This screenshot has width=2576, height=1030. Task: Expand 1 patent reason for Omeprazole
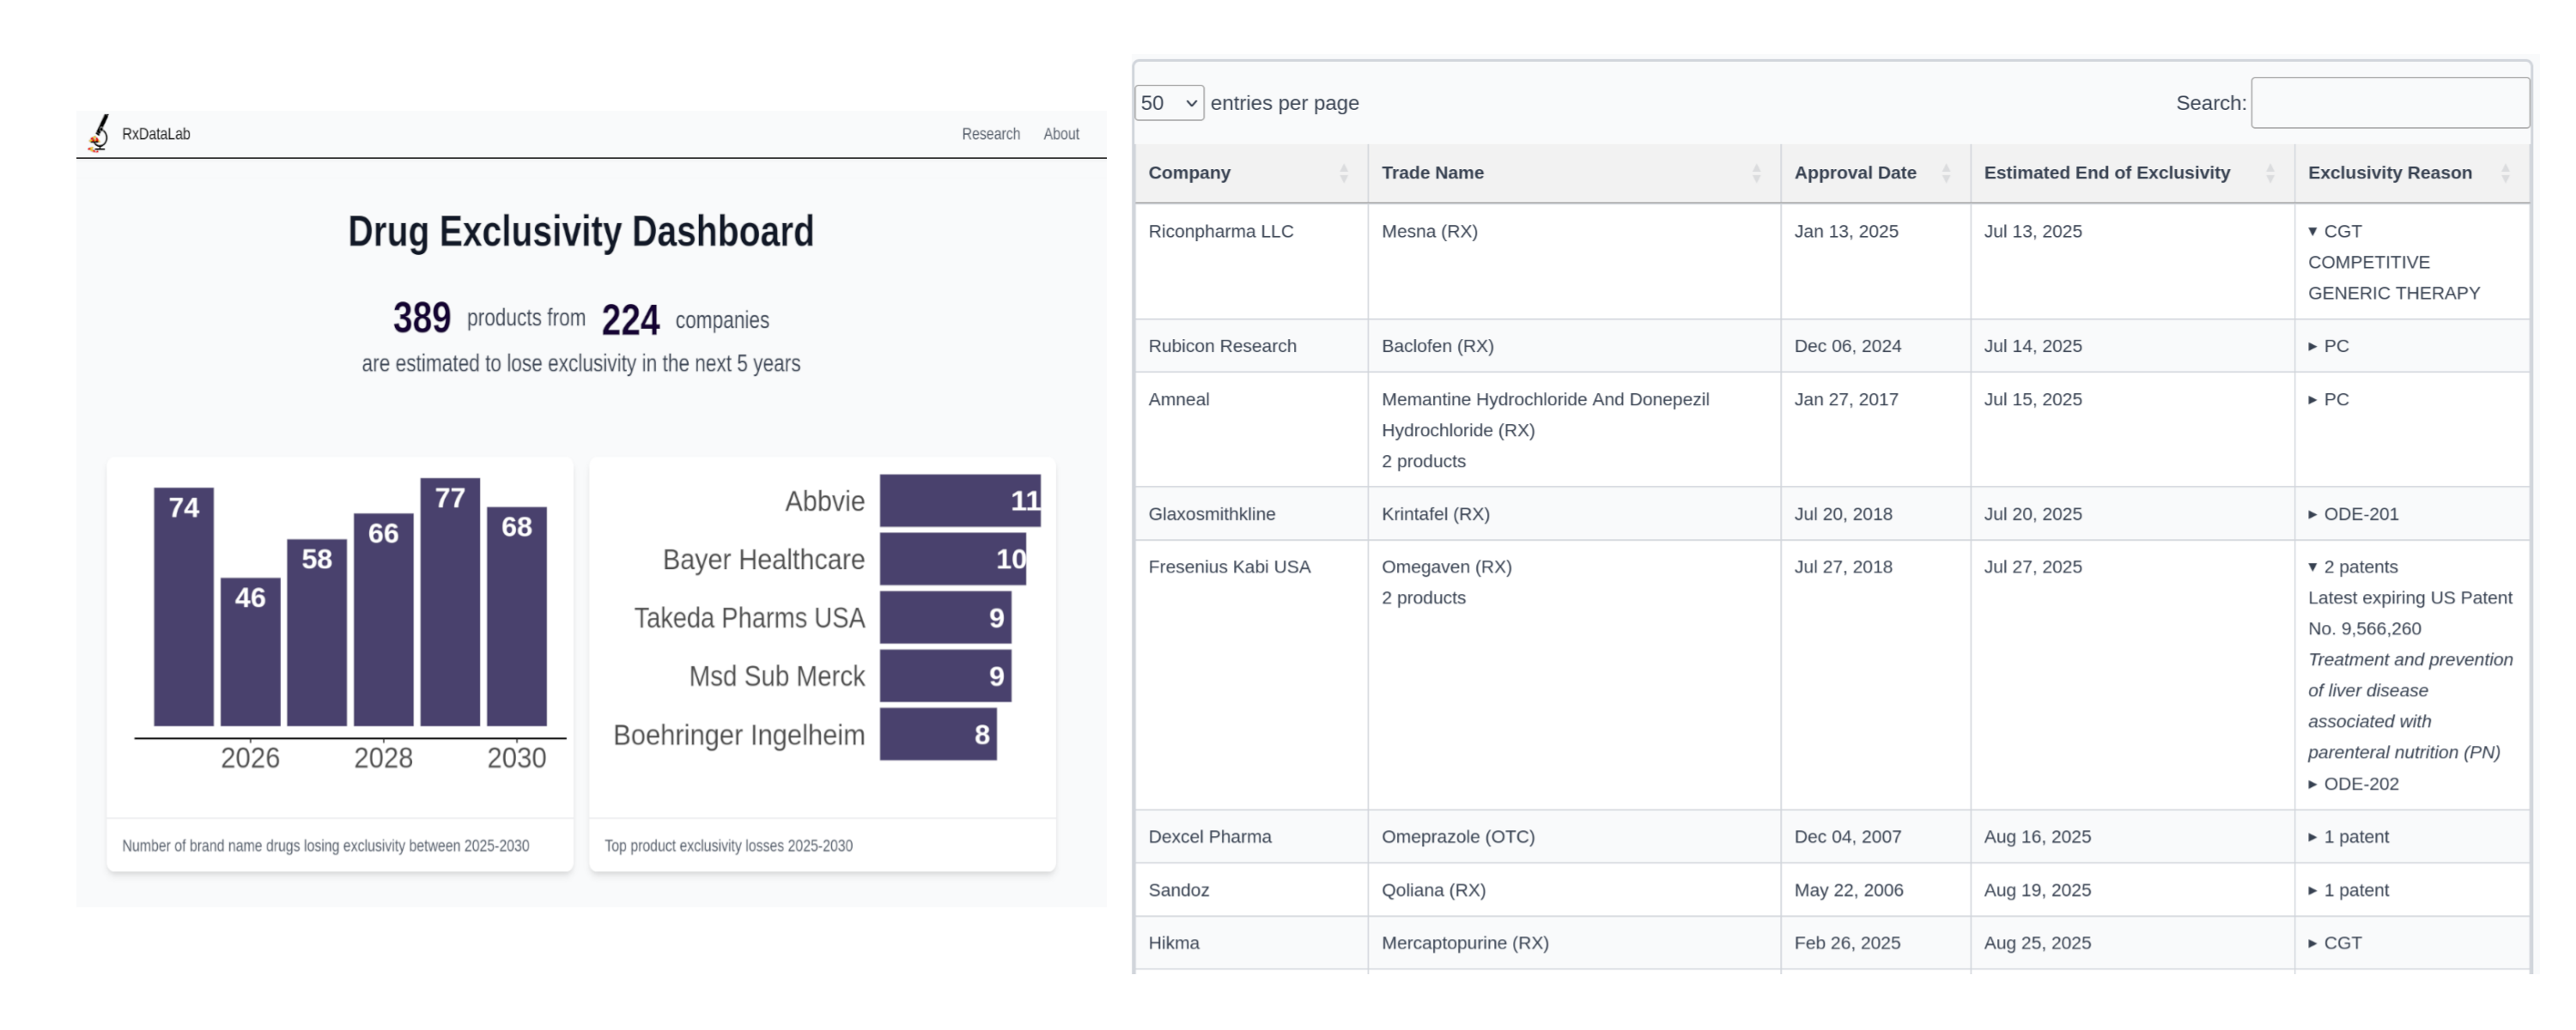click(2348, 837)
